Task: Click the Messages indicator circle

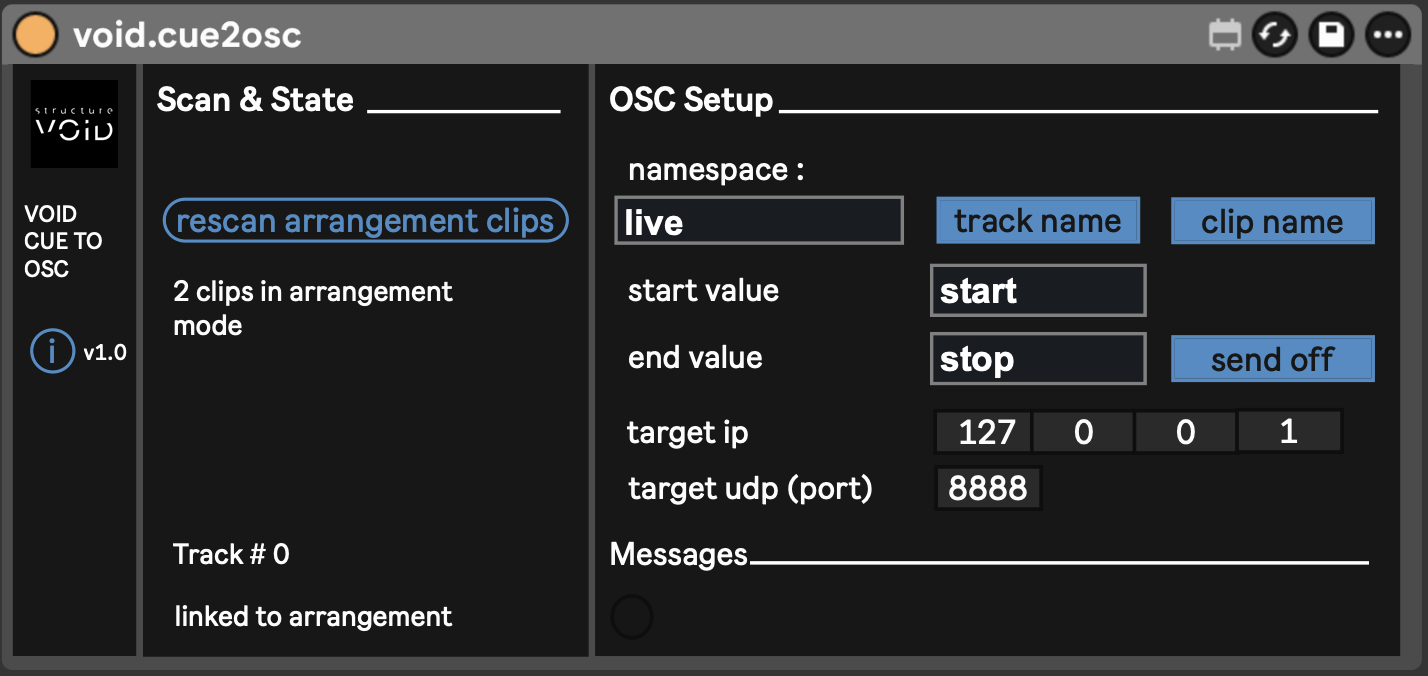Action: point(632,617)
